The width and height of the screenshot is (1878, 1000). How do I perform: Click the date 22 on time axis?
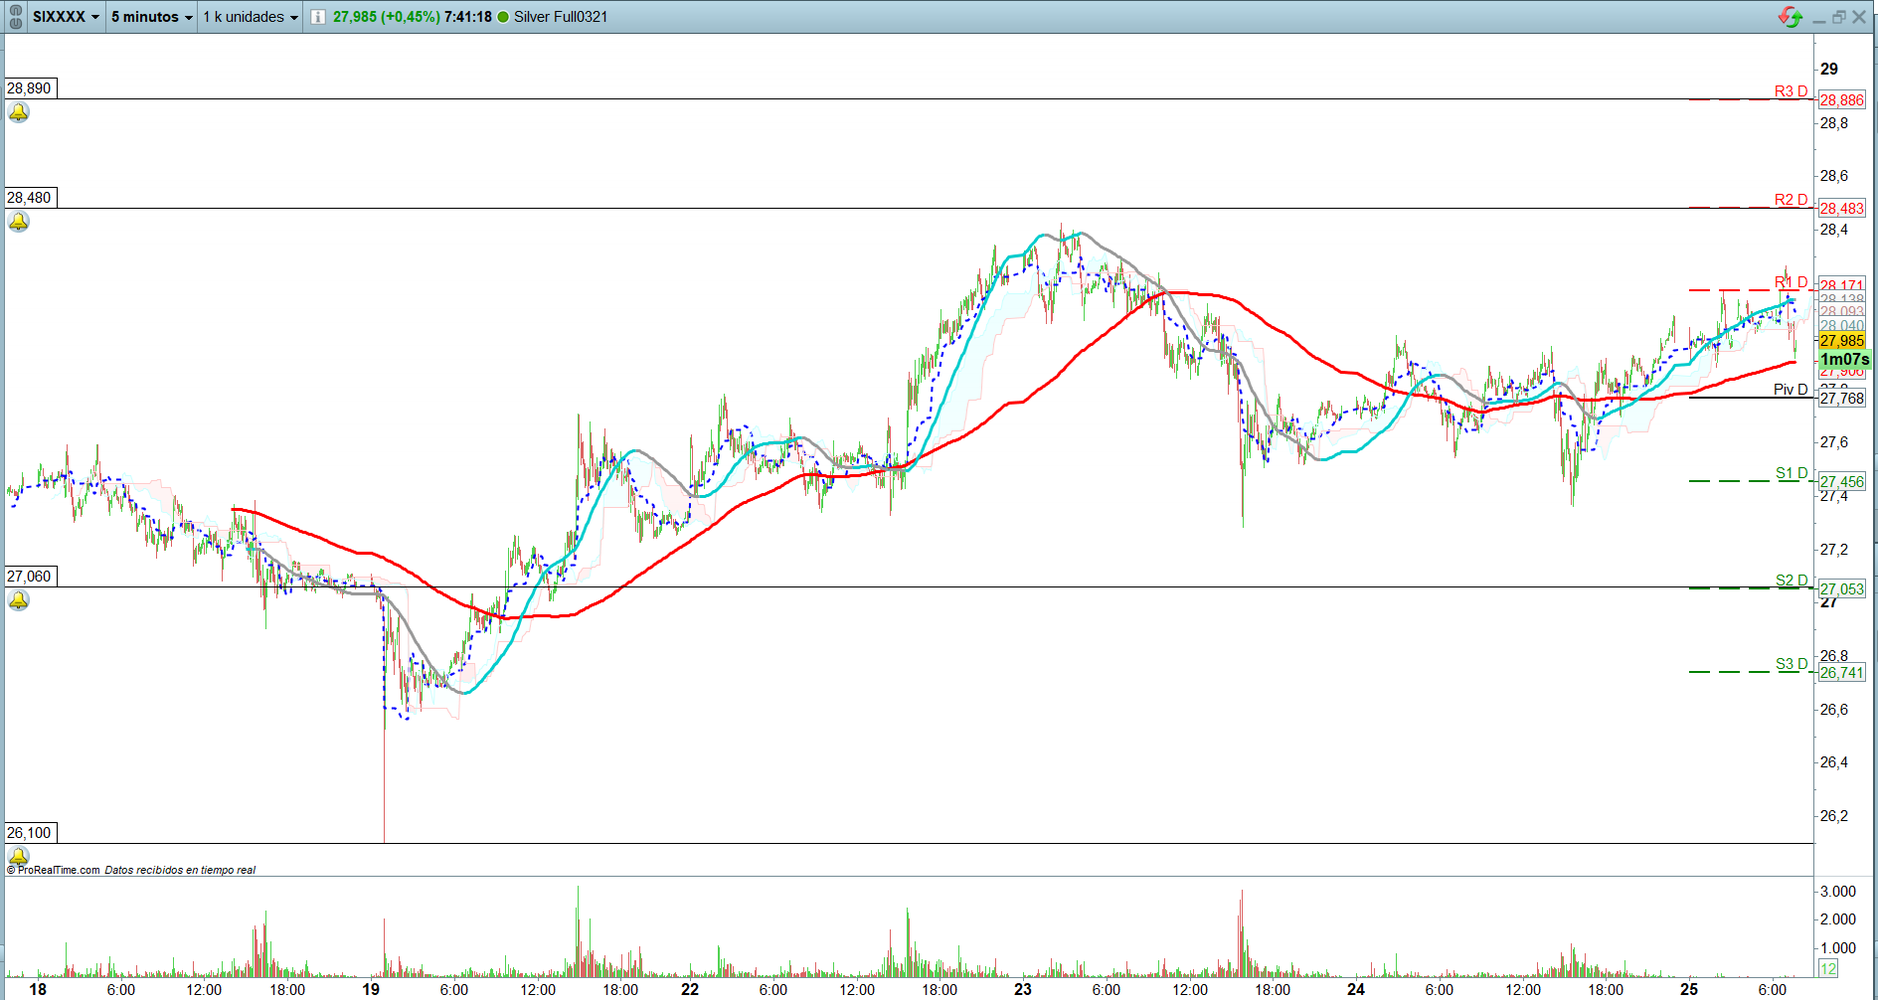coord(690,989)
